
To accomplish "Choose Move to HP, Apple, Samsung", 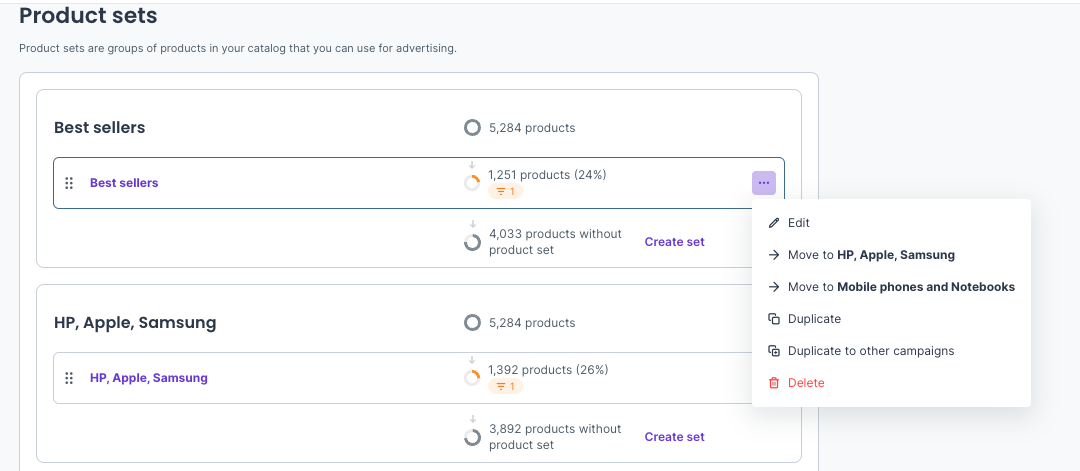I will pos(871,255).
